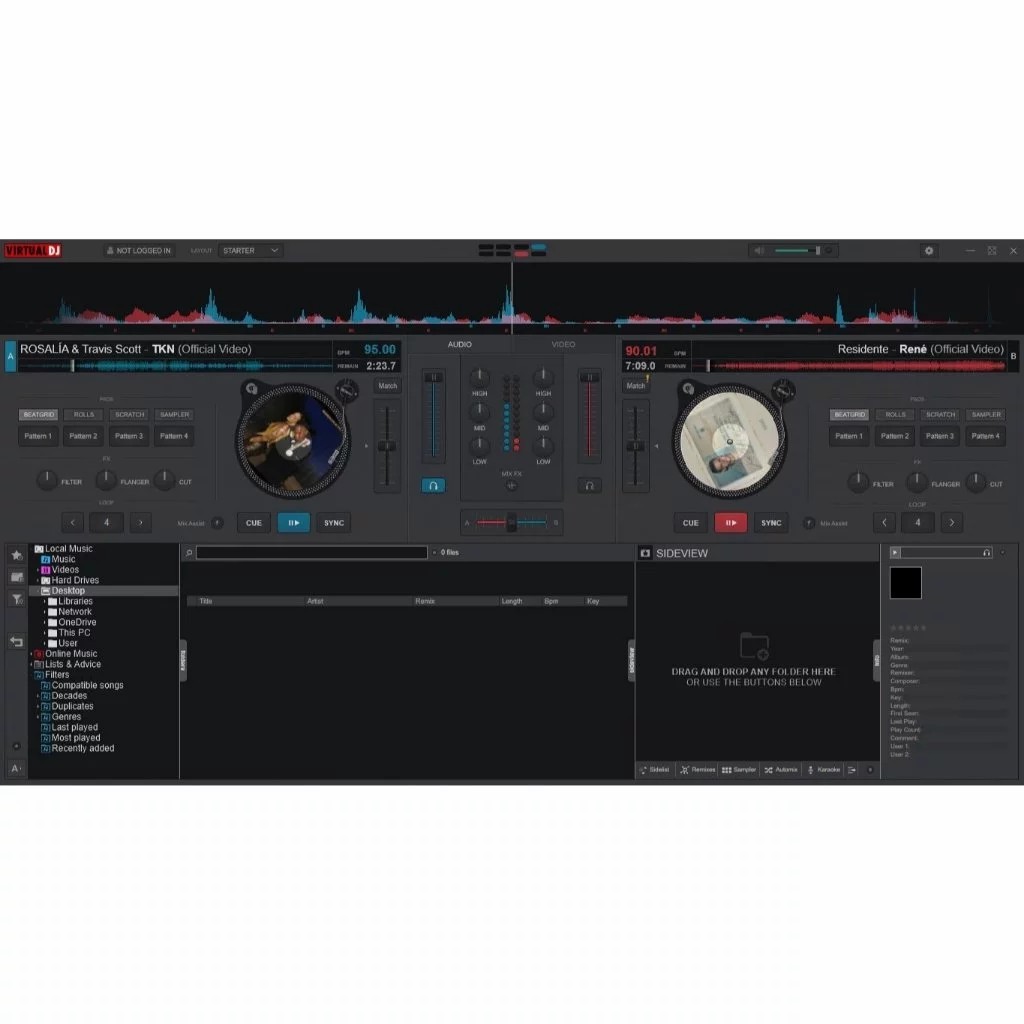Click the search input field above the file list
The image size is (1024, 1024).
[x=312, y=552]
